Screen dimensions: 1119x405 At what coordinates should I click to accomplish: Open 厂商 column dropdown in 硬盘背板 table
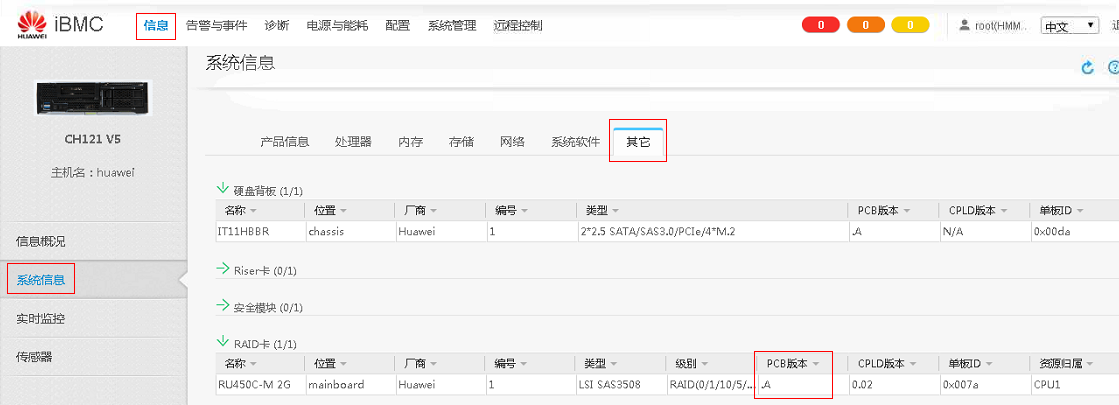click(433, 211)
